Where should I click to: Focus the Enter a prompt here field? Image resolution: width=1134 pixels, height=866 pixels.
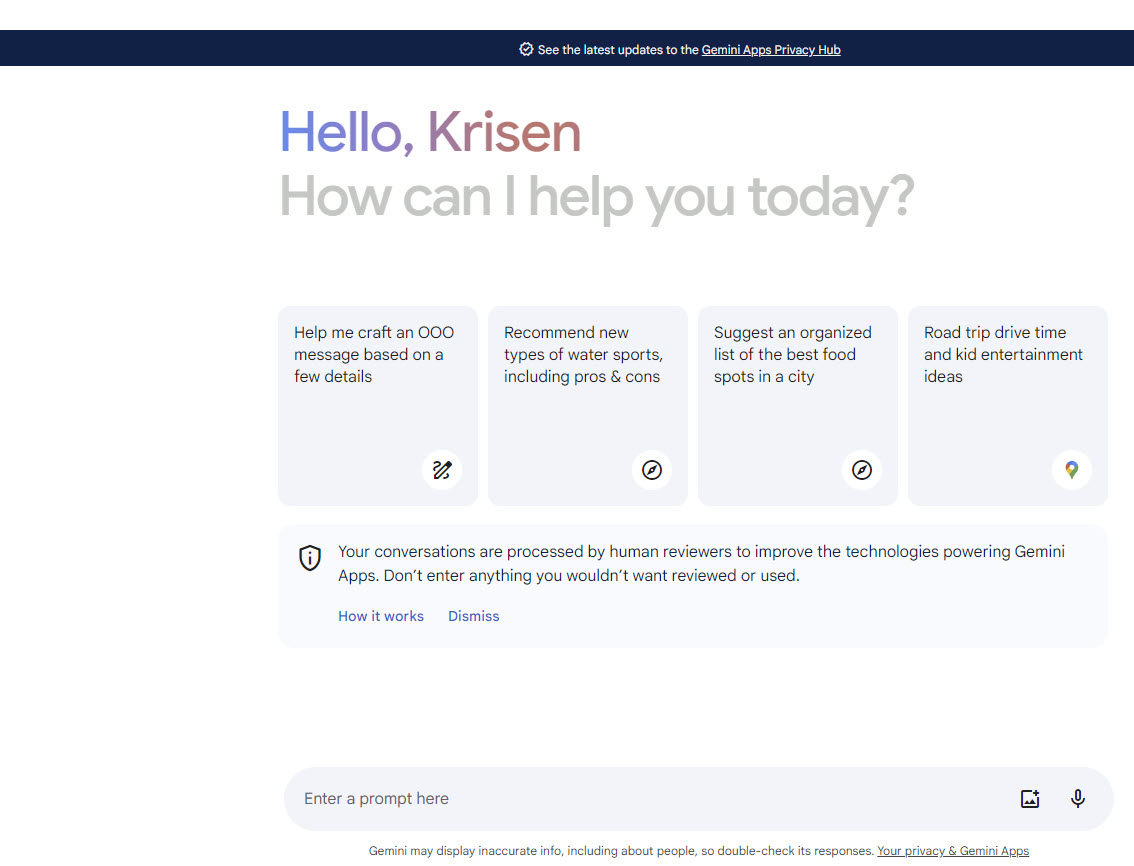(640, 798)
